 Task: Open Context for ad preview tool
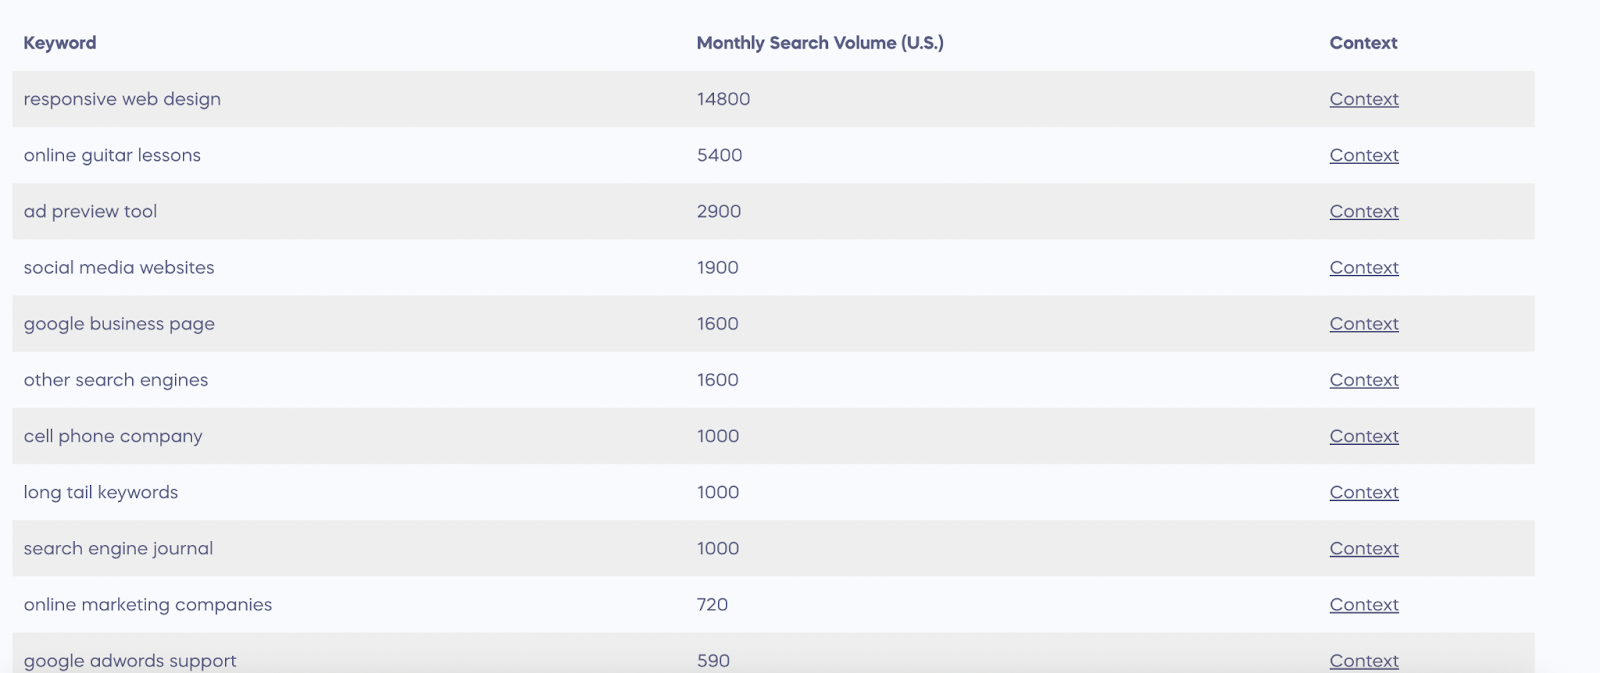coord(1363,211)
